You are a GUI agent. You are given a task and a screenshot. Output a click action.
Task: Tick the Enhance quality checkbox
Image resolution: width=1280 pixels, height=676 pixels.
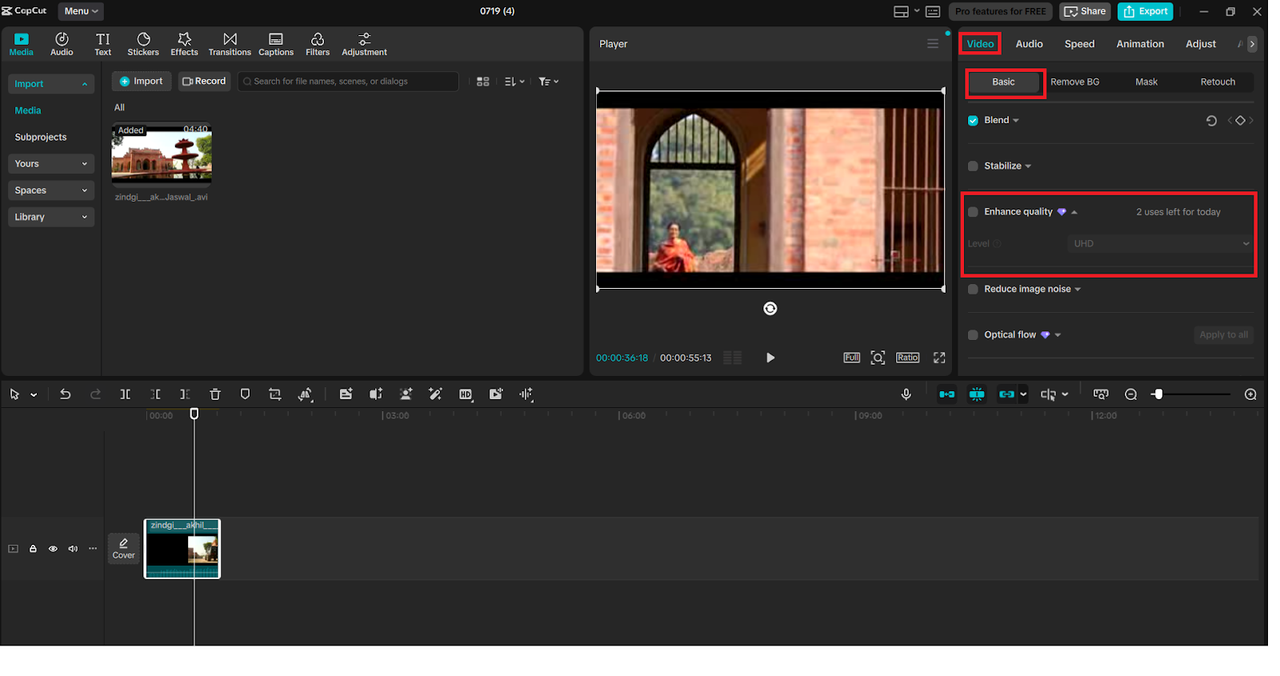coord(973,212)
